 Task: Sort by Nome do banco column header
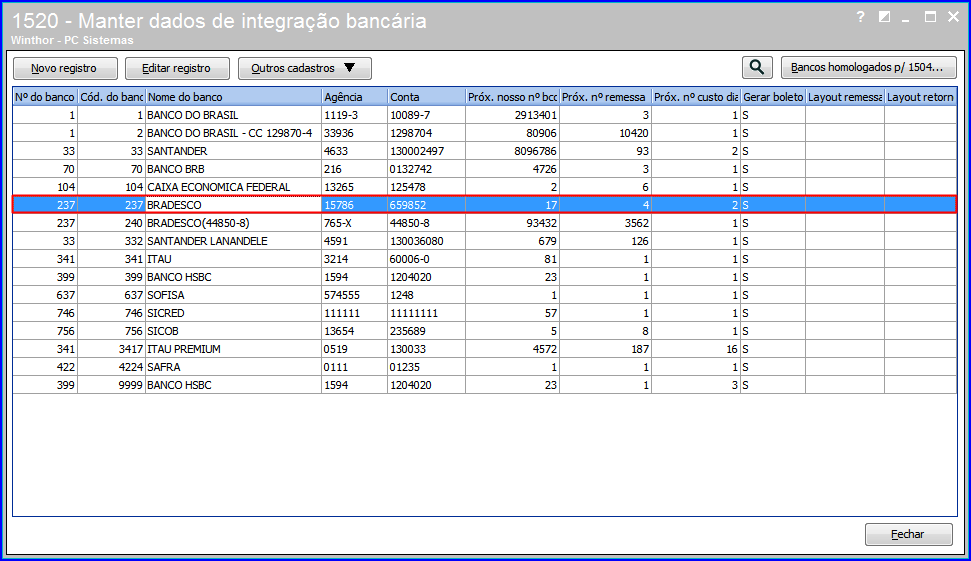tap(233, 97)
